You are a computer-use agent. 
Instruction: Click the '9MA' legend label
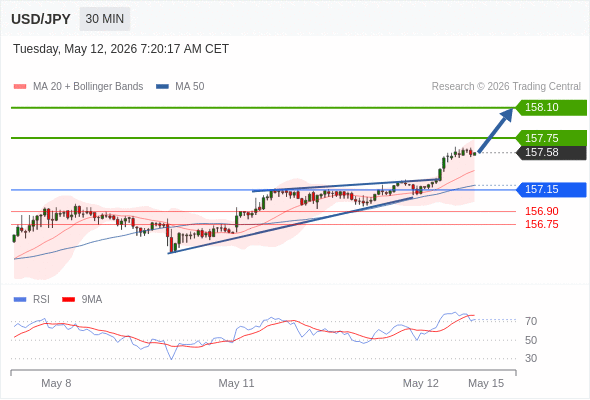(x=92, y=300)
